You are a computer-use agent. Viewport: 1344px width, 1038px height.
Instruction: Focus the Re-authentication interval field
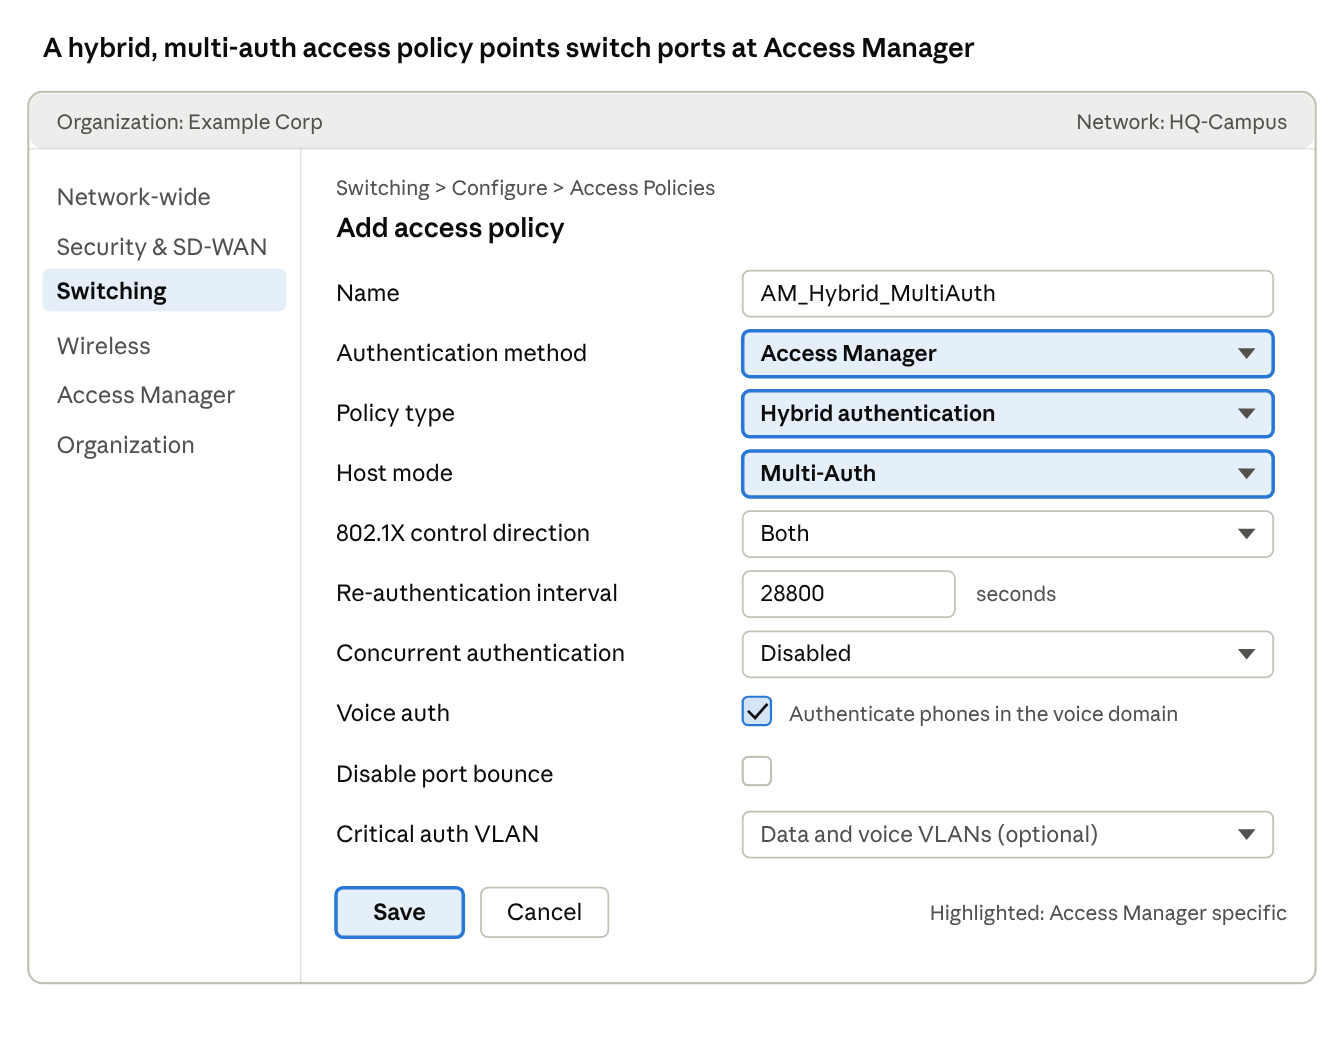point(848,594)
